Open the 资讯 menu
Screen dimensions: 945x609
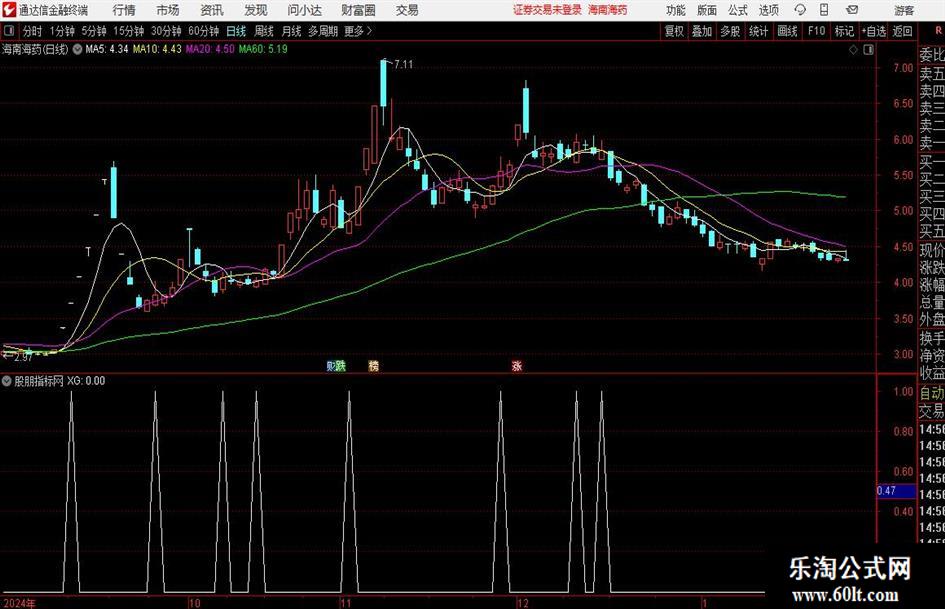point(212,10)
